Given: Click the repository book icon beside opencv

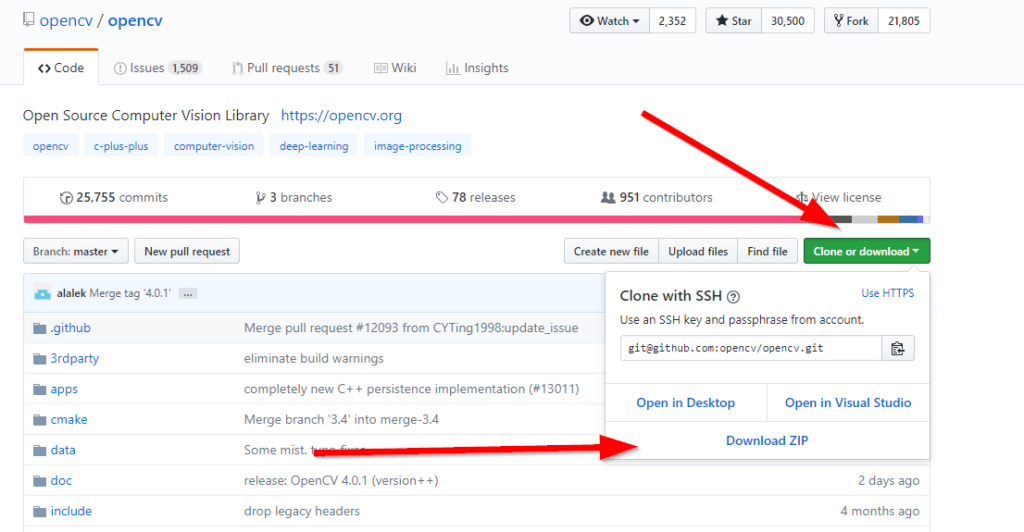Looking at the screenshot, I should coord(28,20).
